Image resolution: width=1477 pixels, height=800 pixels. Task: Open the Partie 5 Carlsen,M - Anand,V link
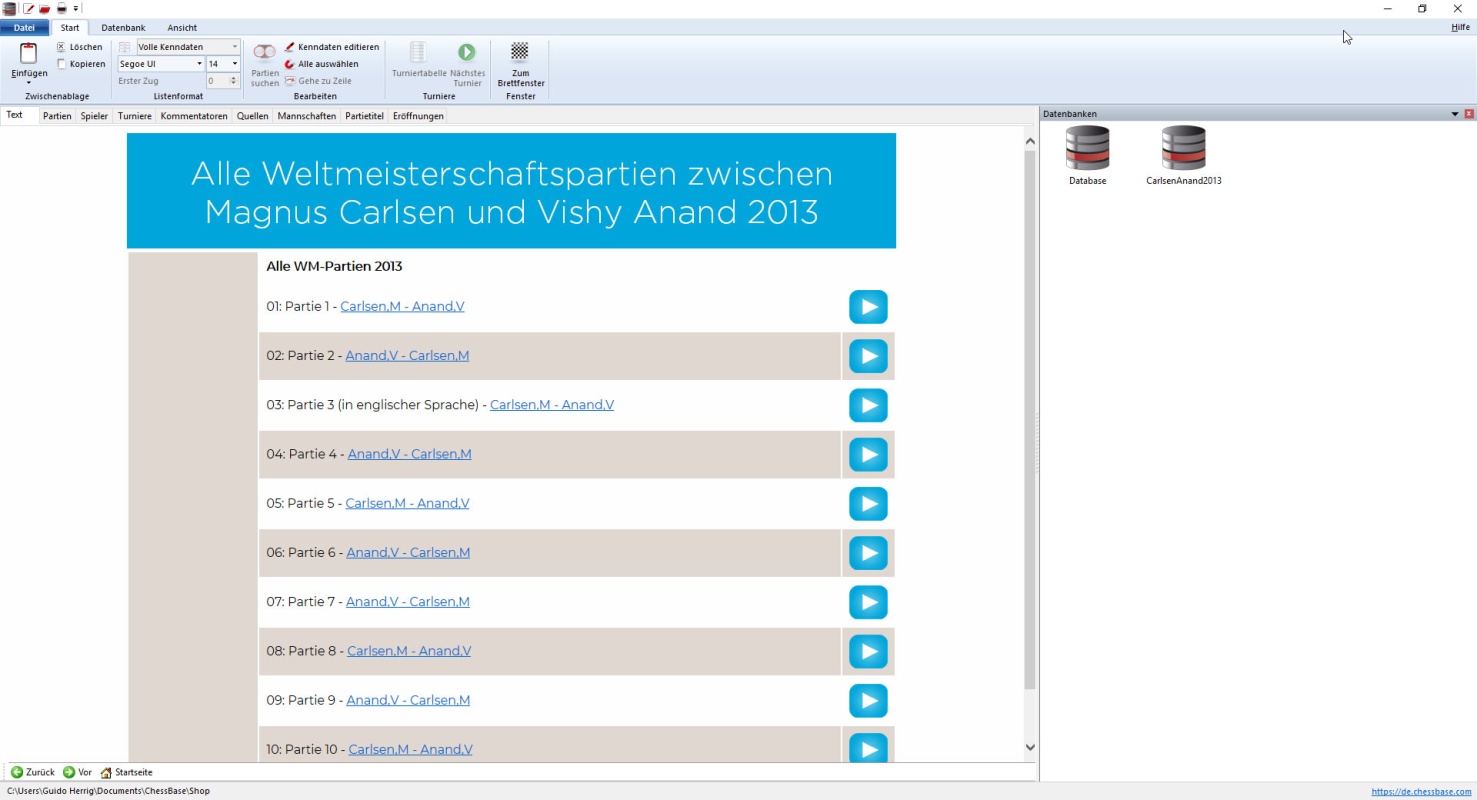click(407, 503)
